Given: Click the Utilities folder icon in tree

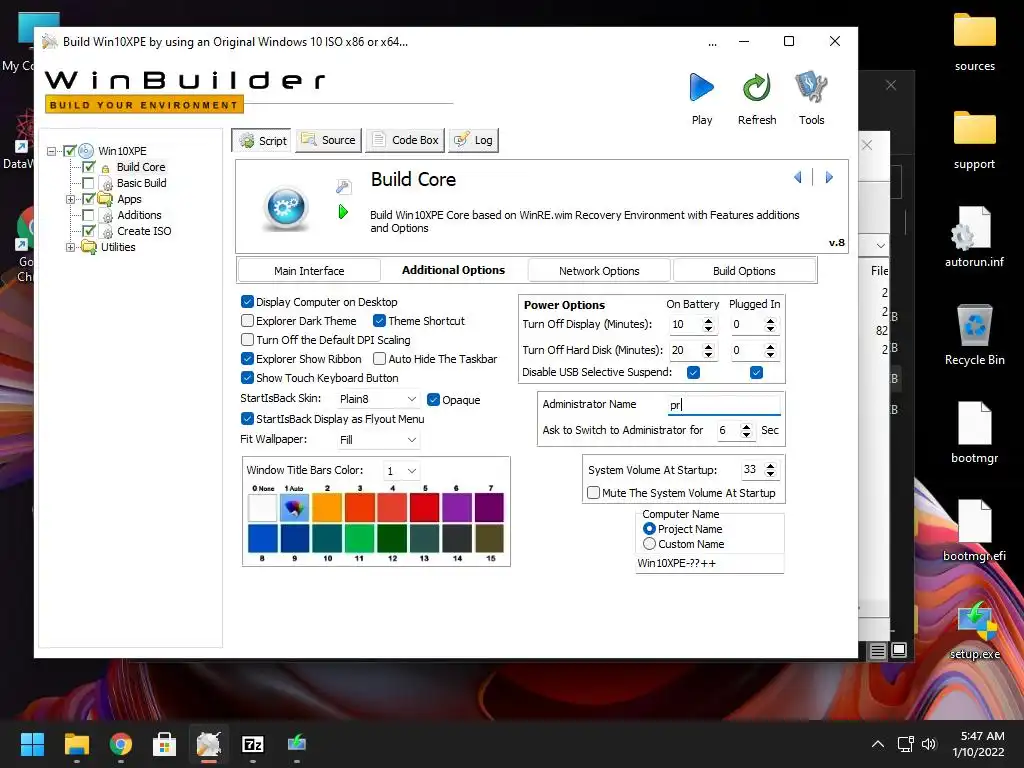Looking at the screenshot, I should tap(89, 247).
